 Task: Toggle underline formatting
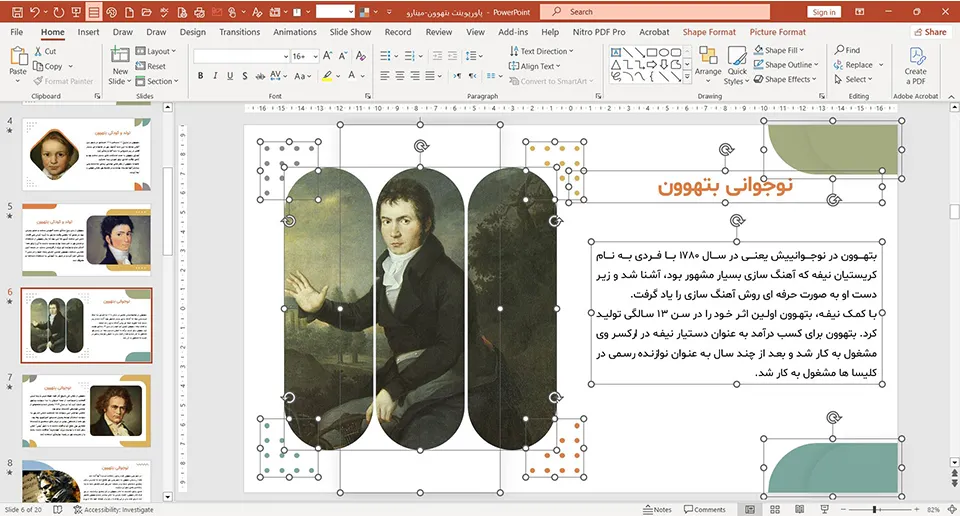(x=230, y=76)
